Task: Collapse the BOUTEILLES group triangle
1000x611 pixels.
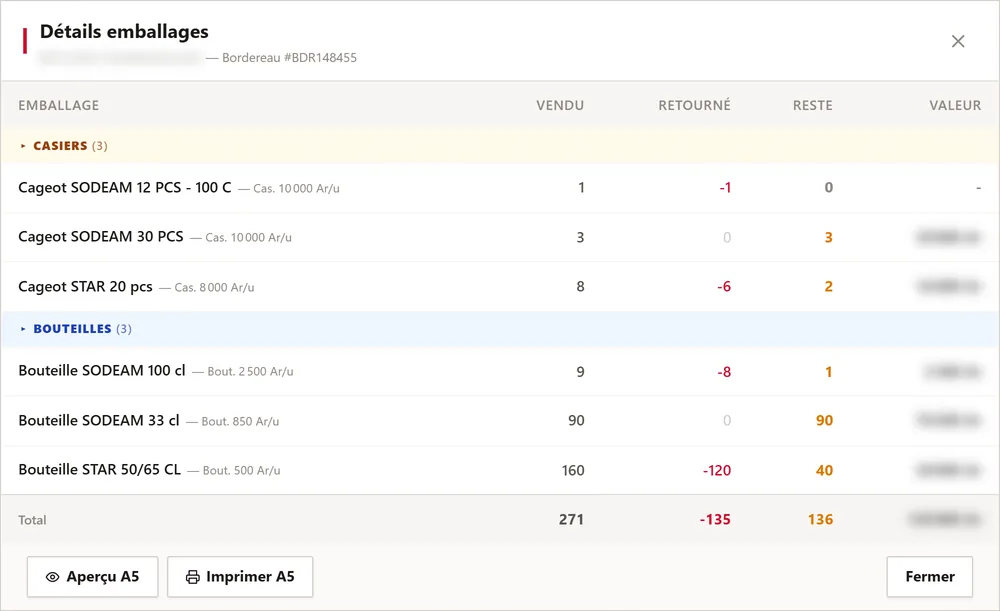Action: tap(23, 329)
